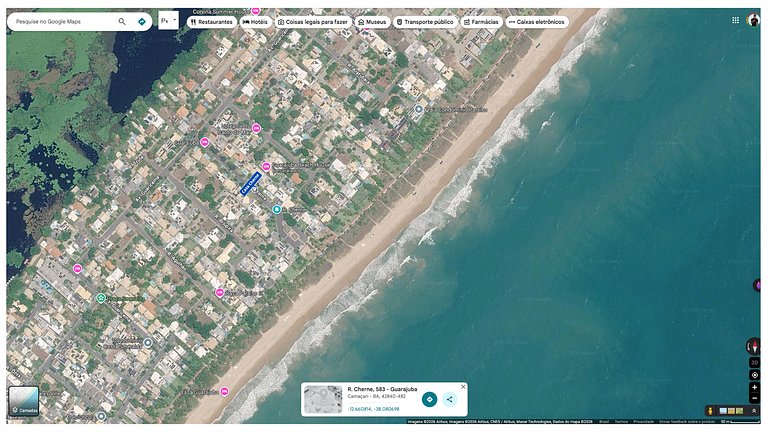768x432 pixels.
Task: Share the R. Cherne location
Action: (x=450, y=399)
